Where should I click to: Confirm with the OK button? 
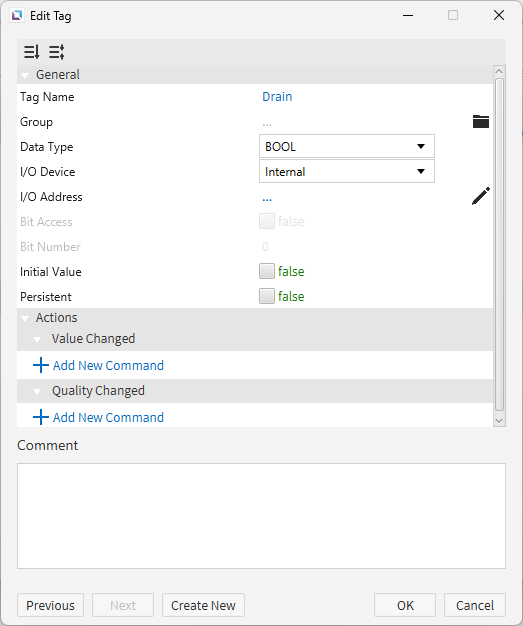pyautogui.click(x=405, y=605)
